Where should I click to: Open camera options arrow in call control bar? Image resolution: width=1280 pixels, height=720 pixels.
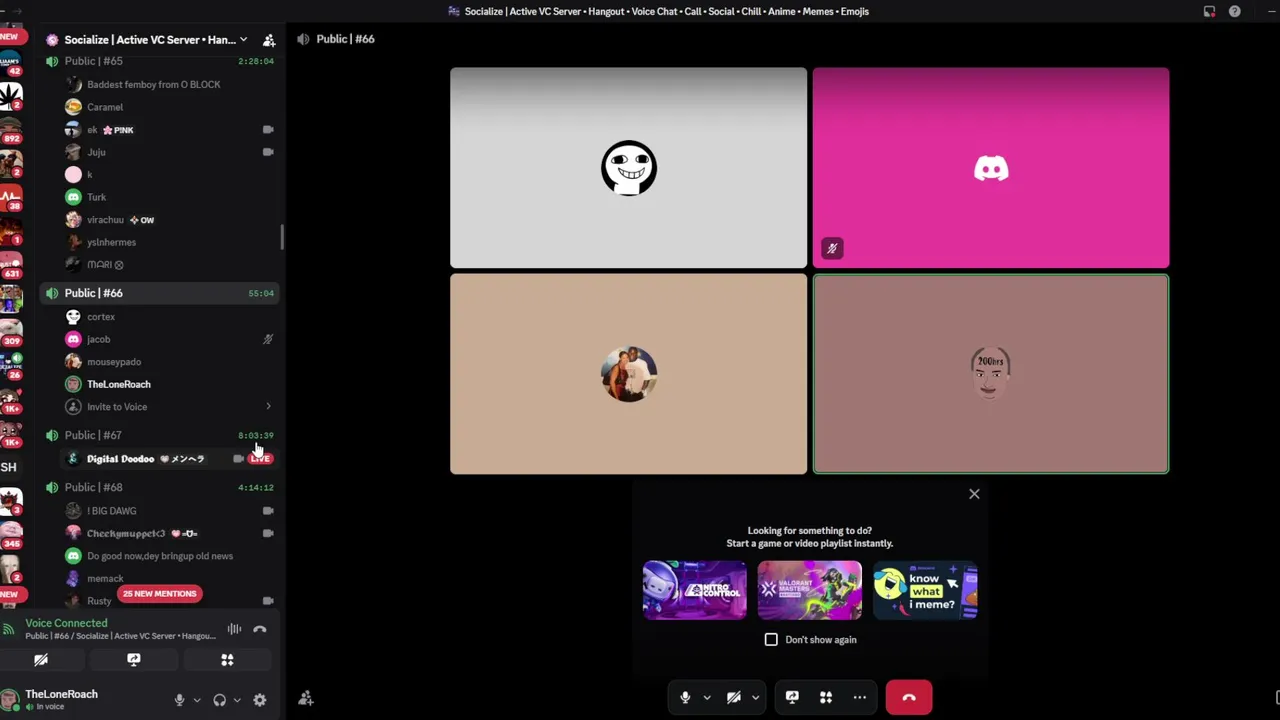point(755,698)
